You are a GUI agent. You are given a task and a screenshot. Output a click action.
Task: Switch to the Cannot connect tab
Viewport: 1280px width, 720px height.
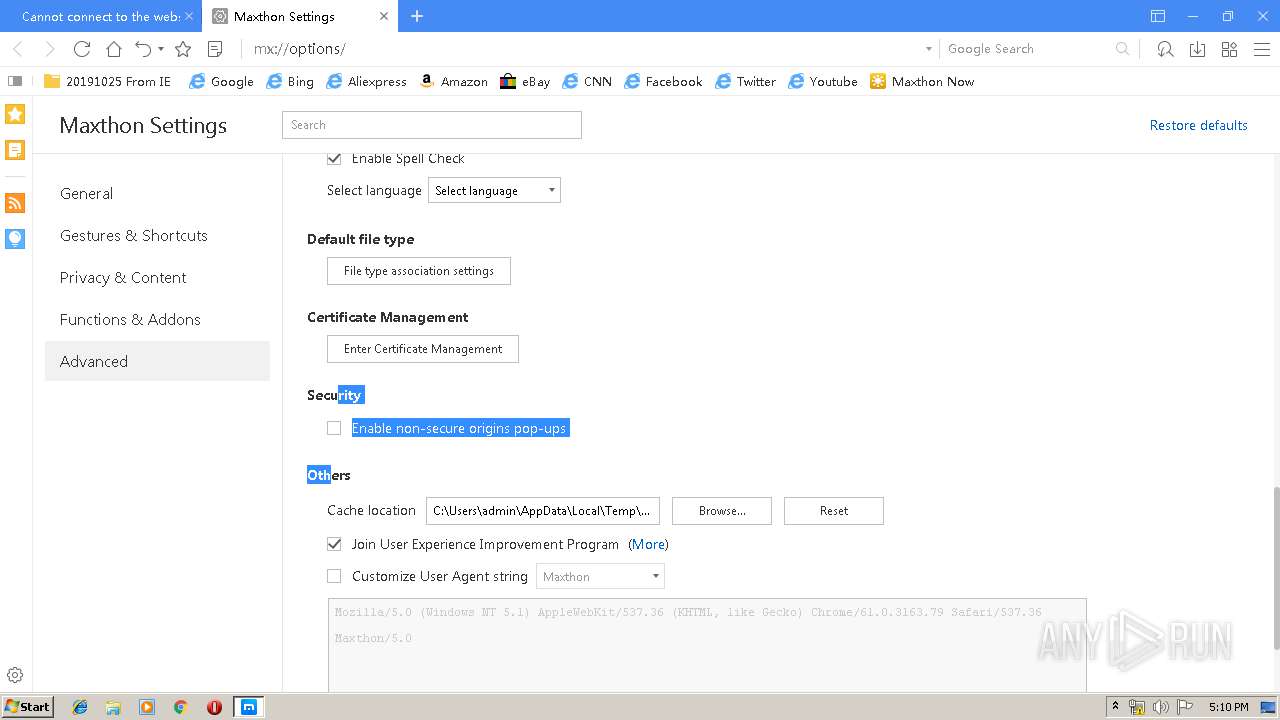(x=100, y=16)
